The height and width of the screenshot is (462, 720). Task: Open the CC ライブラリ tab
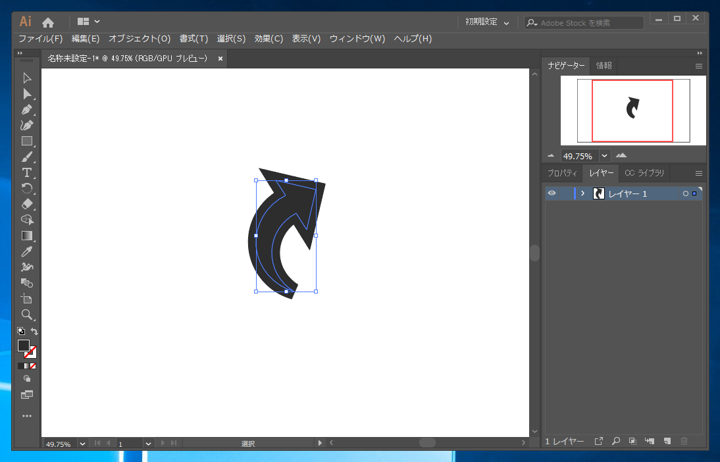click(644, 173)
